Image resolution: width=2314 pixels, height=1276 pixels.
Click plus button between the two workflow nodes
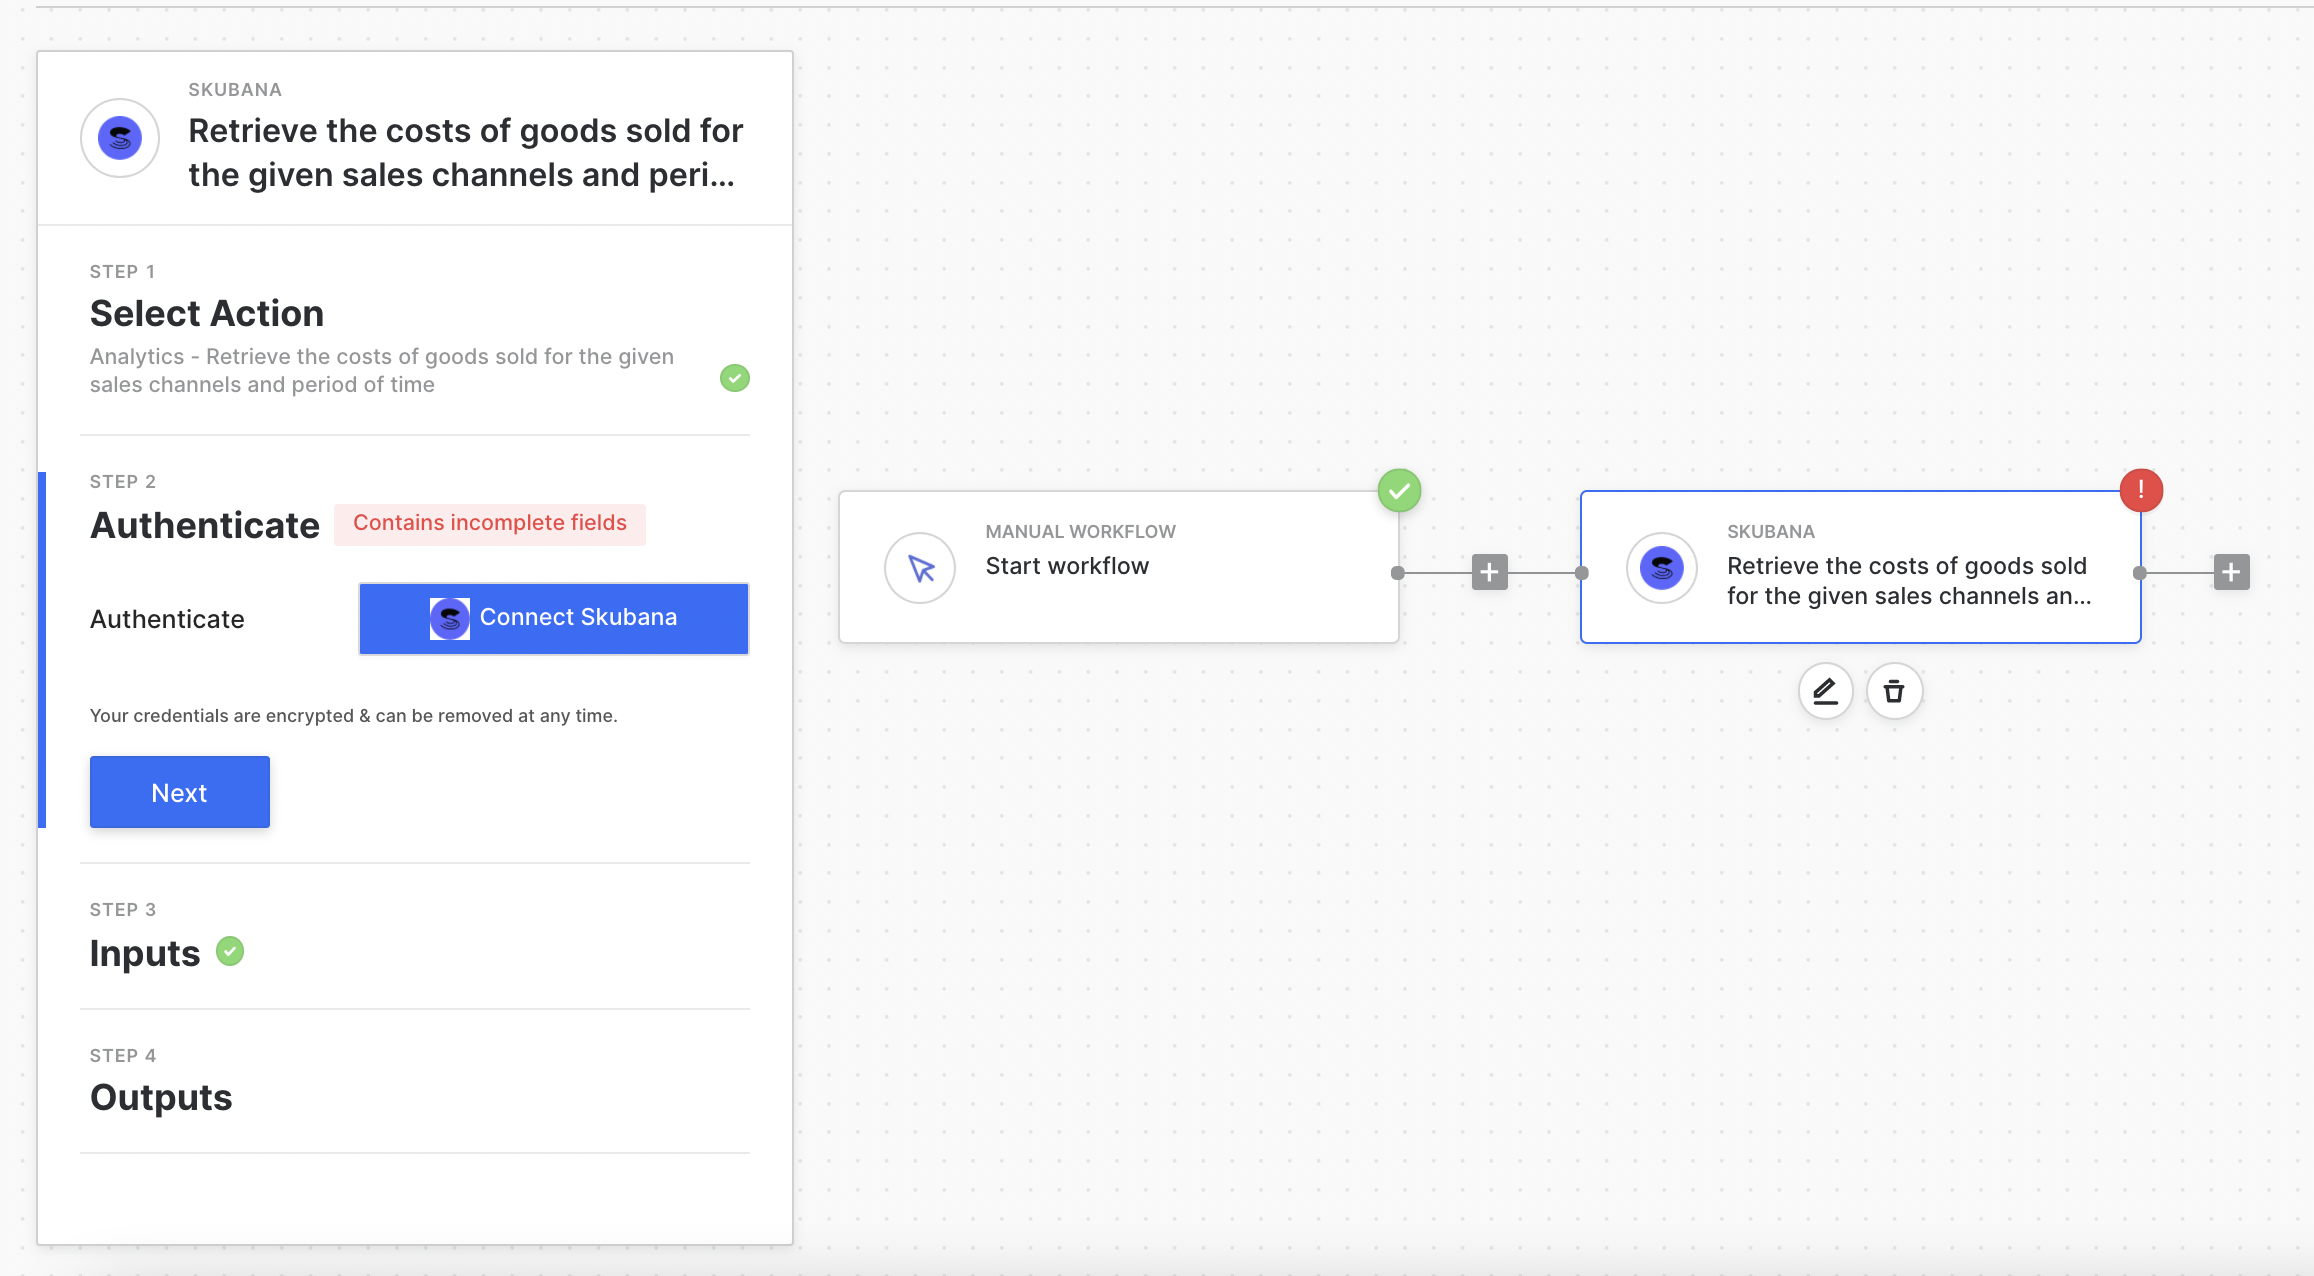click(x=1489, y=572)
